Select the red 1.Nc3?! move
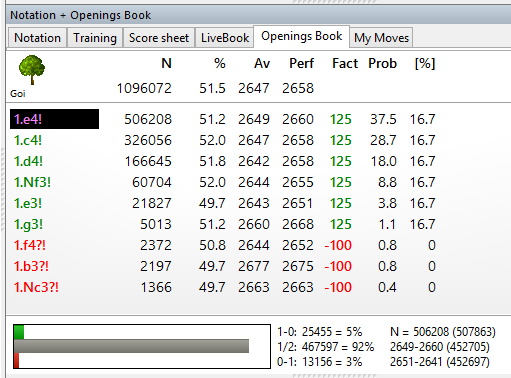Viewport: 511px width, 378px height. (x=36, y=287)
